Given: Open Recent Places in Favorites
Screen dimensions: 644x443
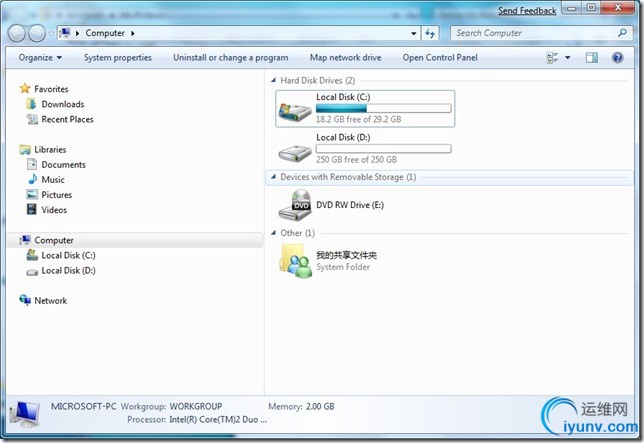Looking at the screenshot, I should pos(67,119).
